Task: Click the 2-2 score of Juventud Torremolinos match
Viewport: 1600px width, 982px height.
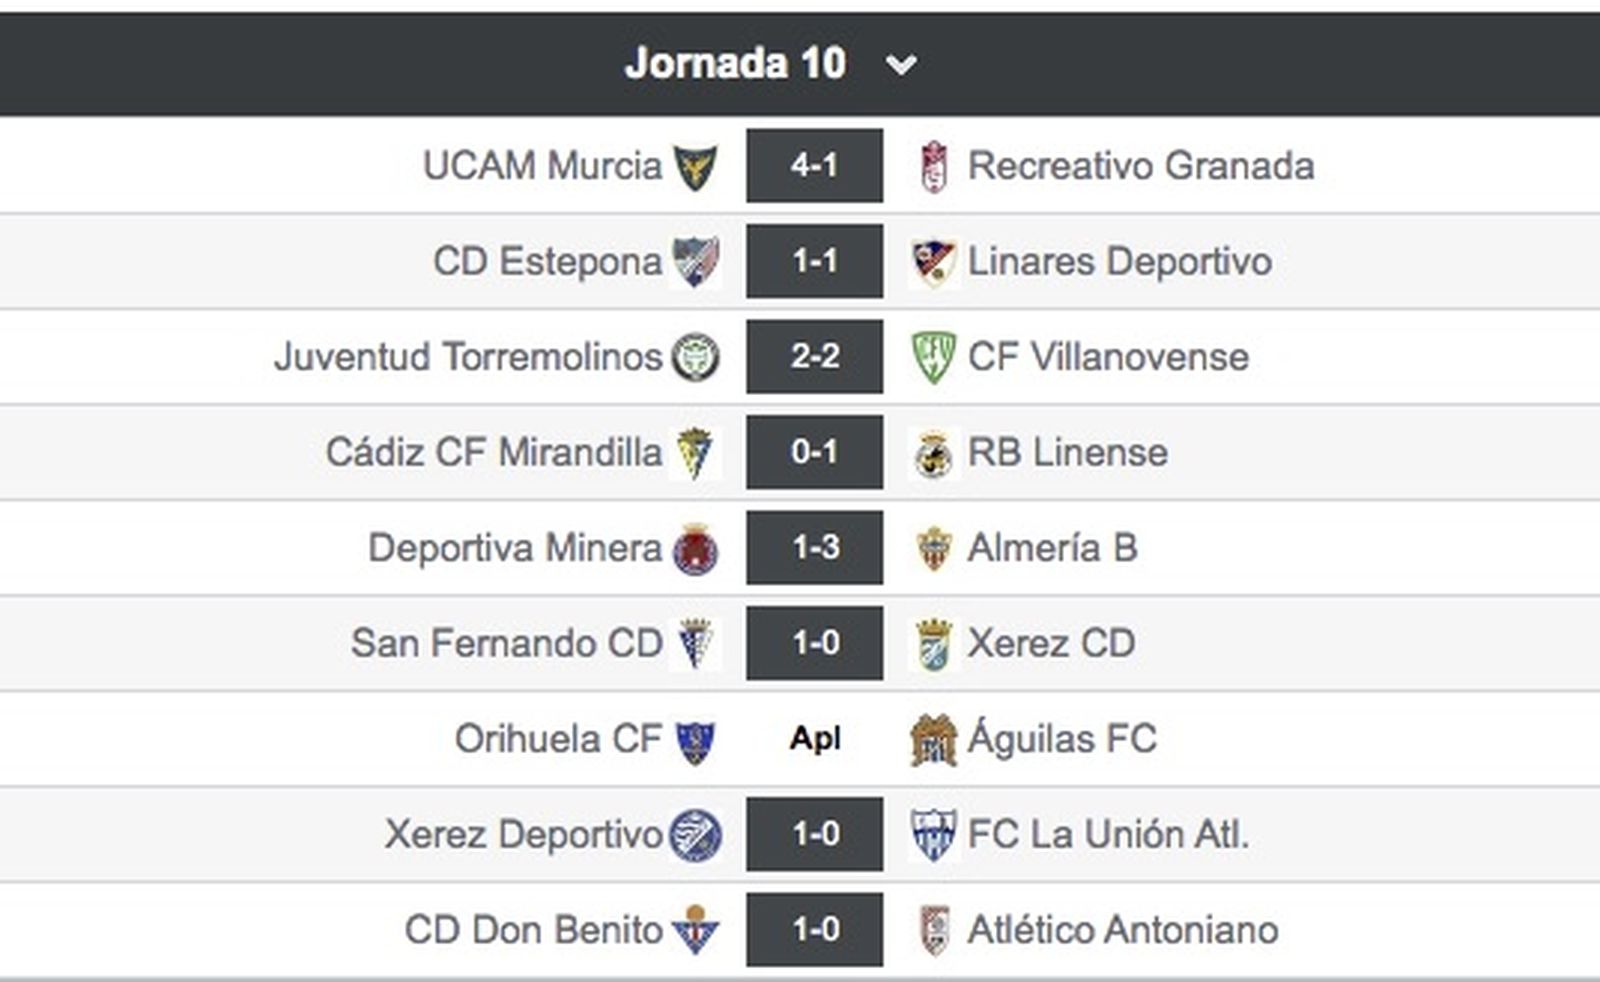Action: coord(814,356)
